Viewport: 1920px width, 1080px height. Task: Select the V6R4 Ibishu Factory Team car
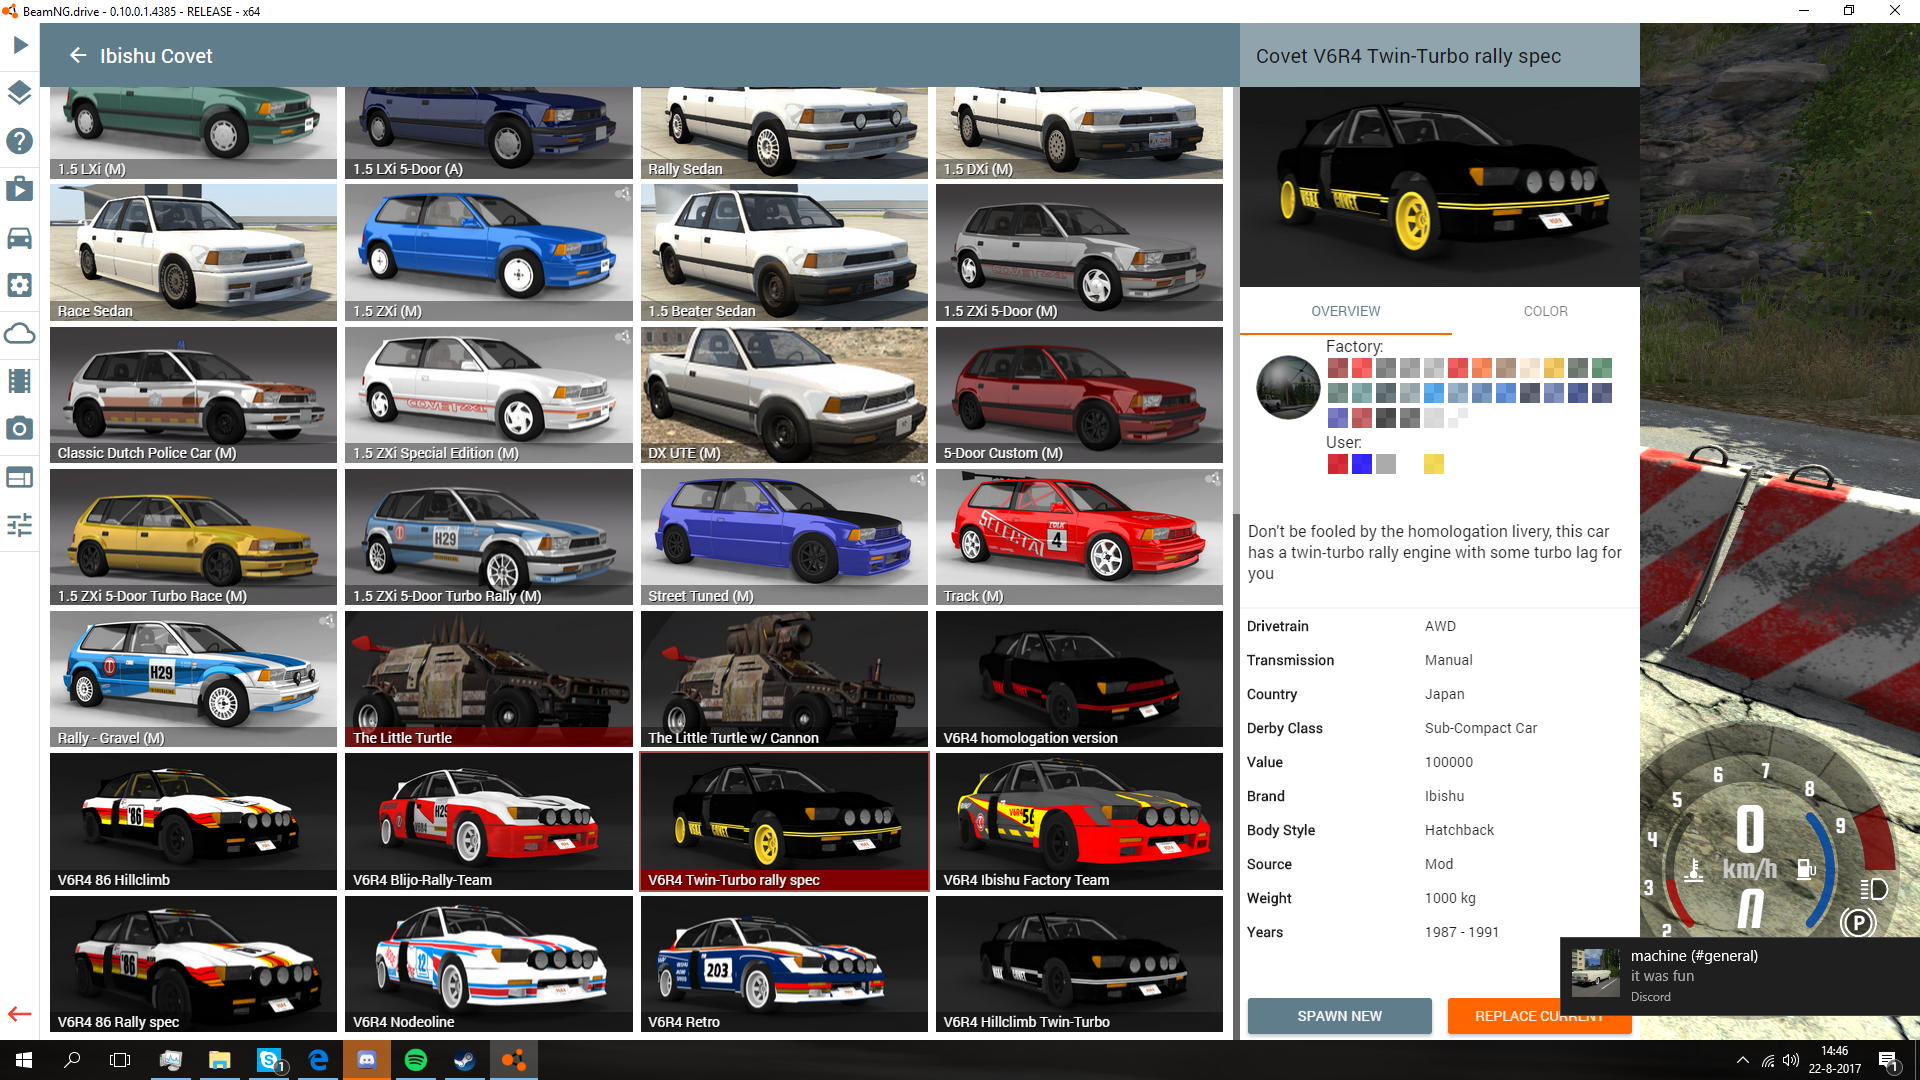tap(1079, 821)
